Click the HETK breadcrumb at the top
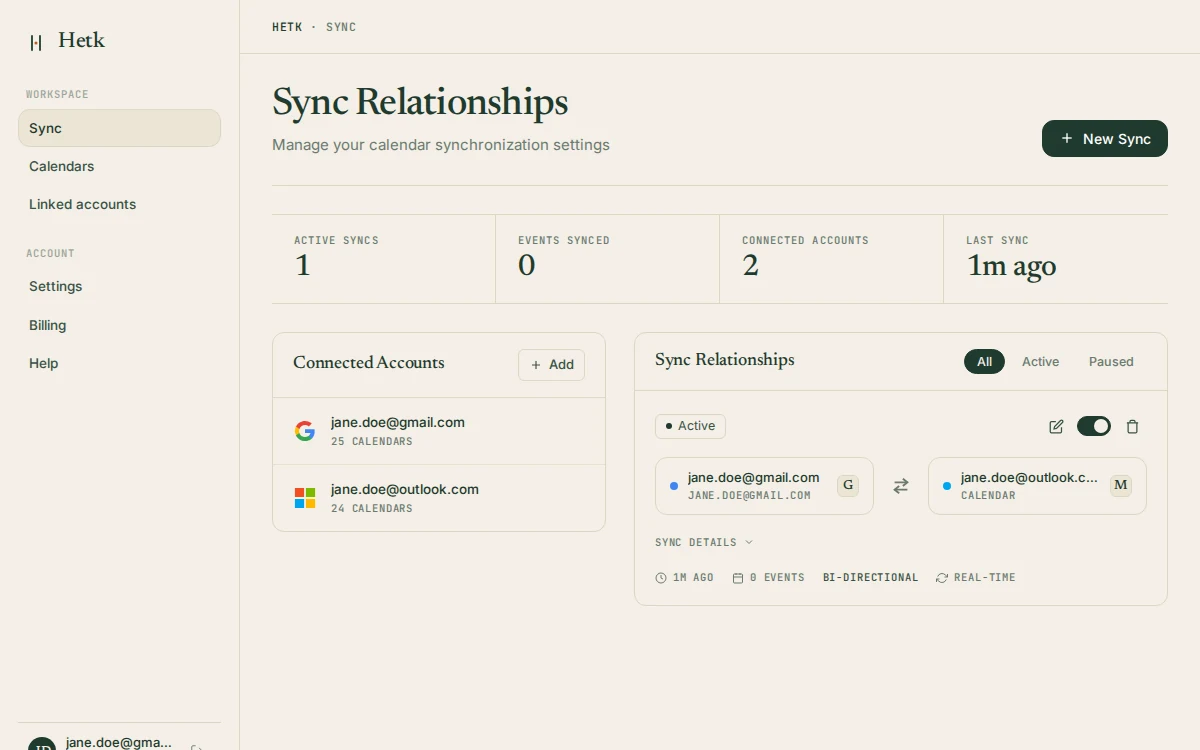Viewport: 1200px width, 750px height. (x=287, y=27)
